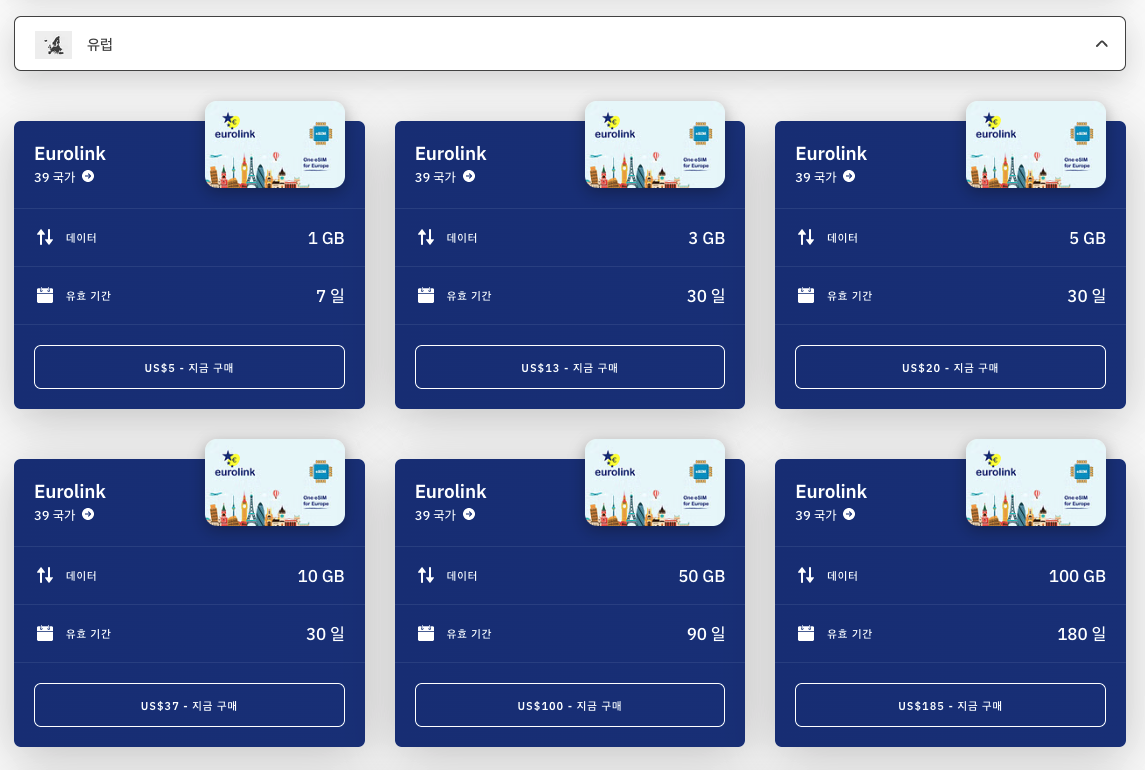
Task: Click the eurolink eSIM image on 100 GB card
Action: (1035, 483)
